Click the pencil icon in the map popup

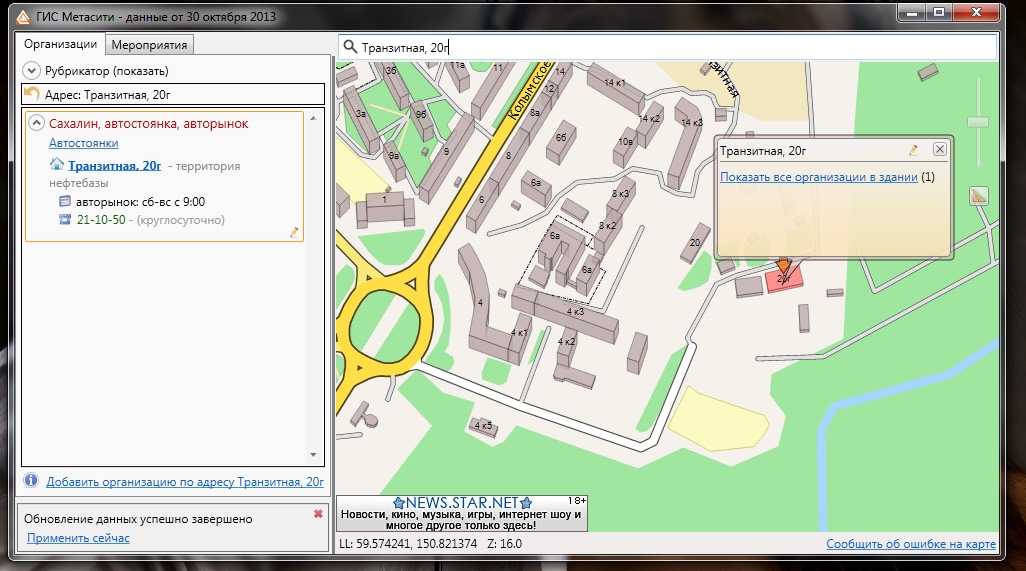click(913, 150)
